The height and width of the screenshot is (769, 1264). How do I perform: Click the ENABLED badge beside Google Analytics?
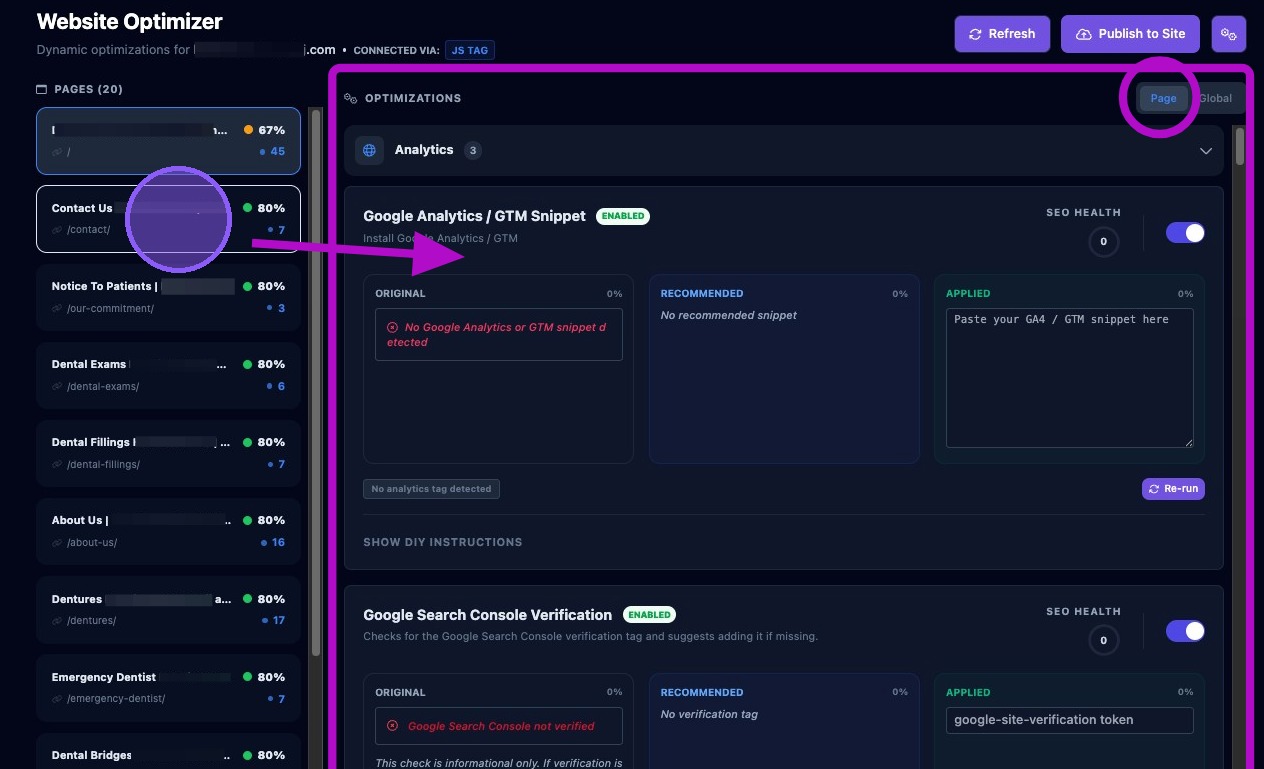tap(623, 216)
